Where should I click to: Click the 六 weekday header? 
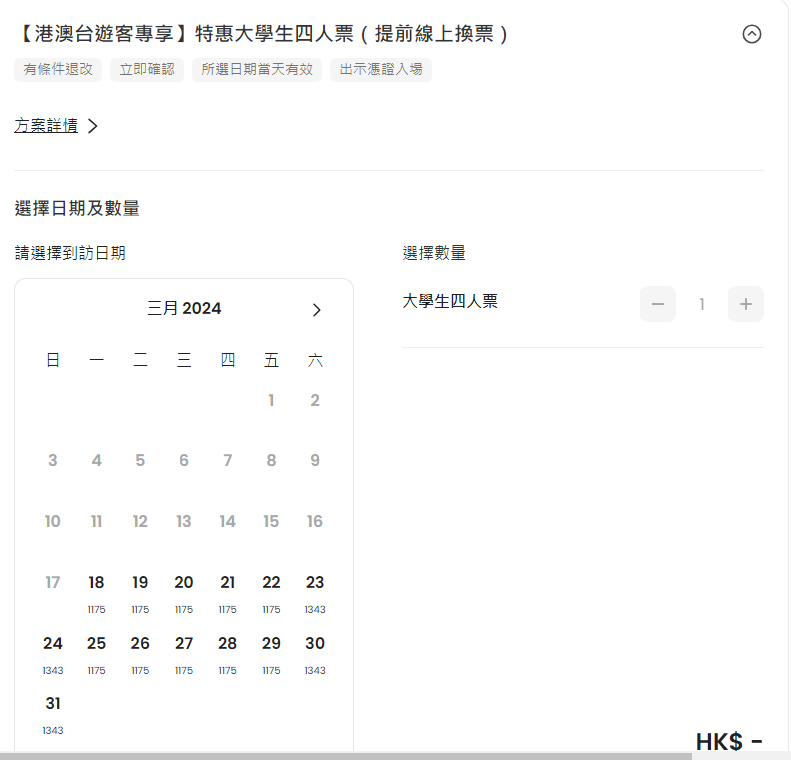tap(315, 360)
